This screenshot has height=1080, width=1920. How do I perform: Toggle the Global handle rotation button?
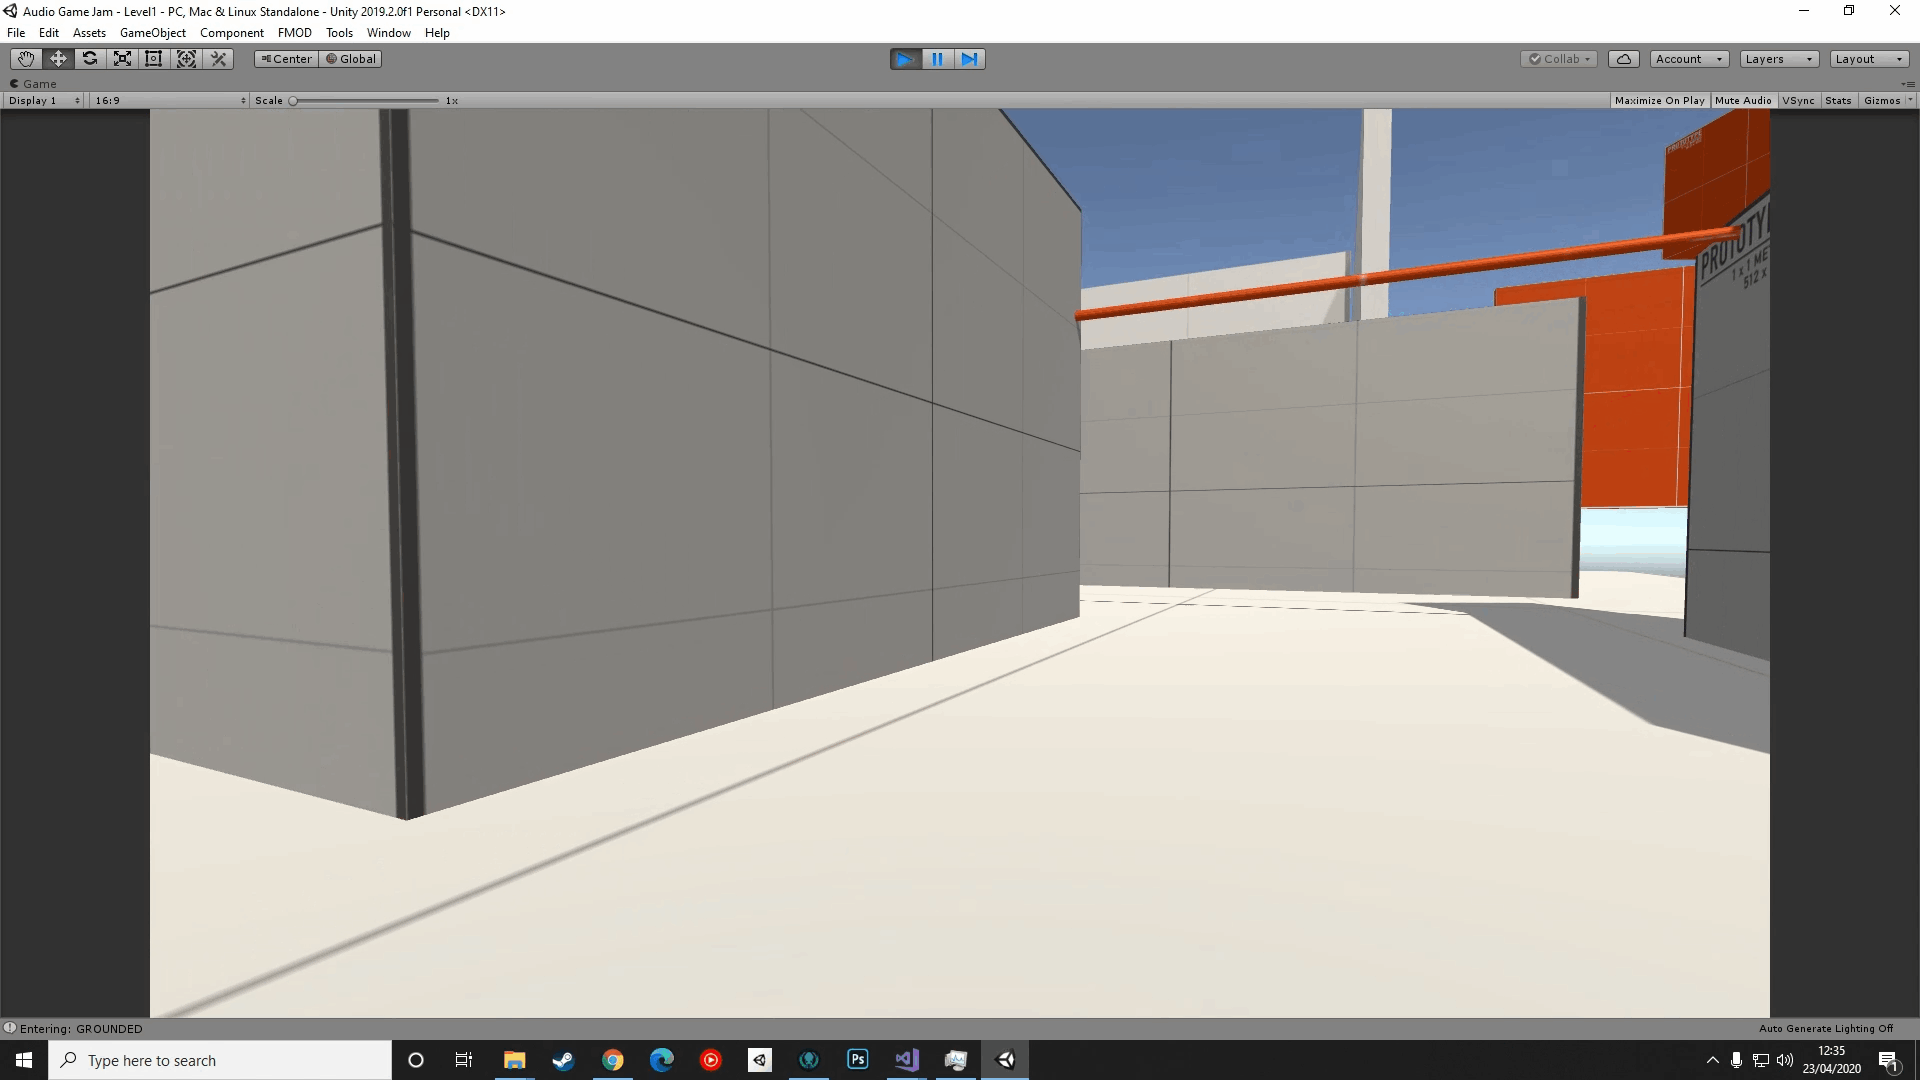click(x=351, y=59)
